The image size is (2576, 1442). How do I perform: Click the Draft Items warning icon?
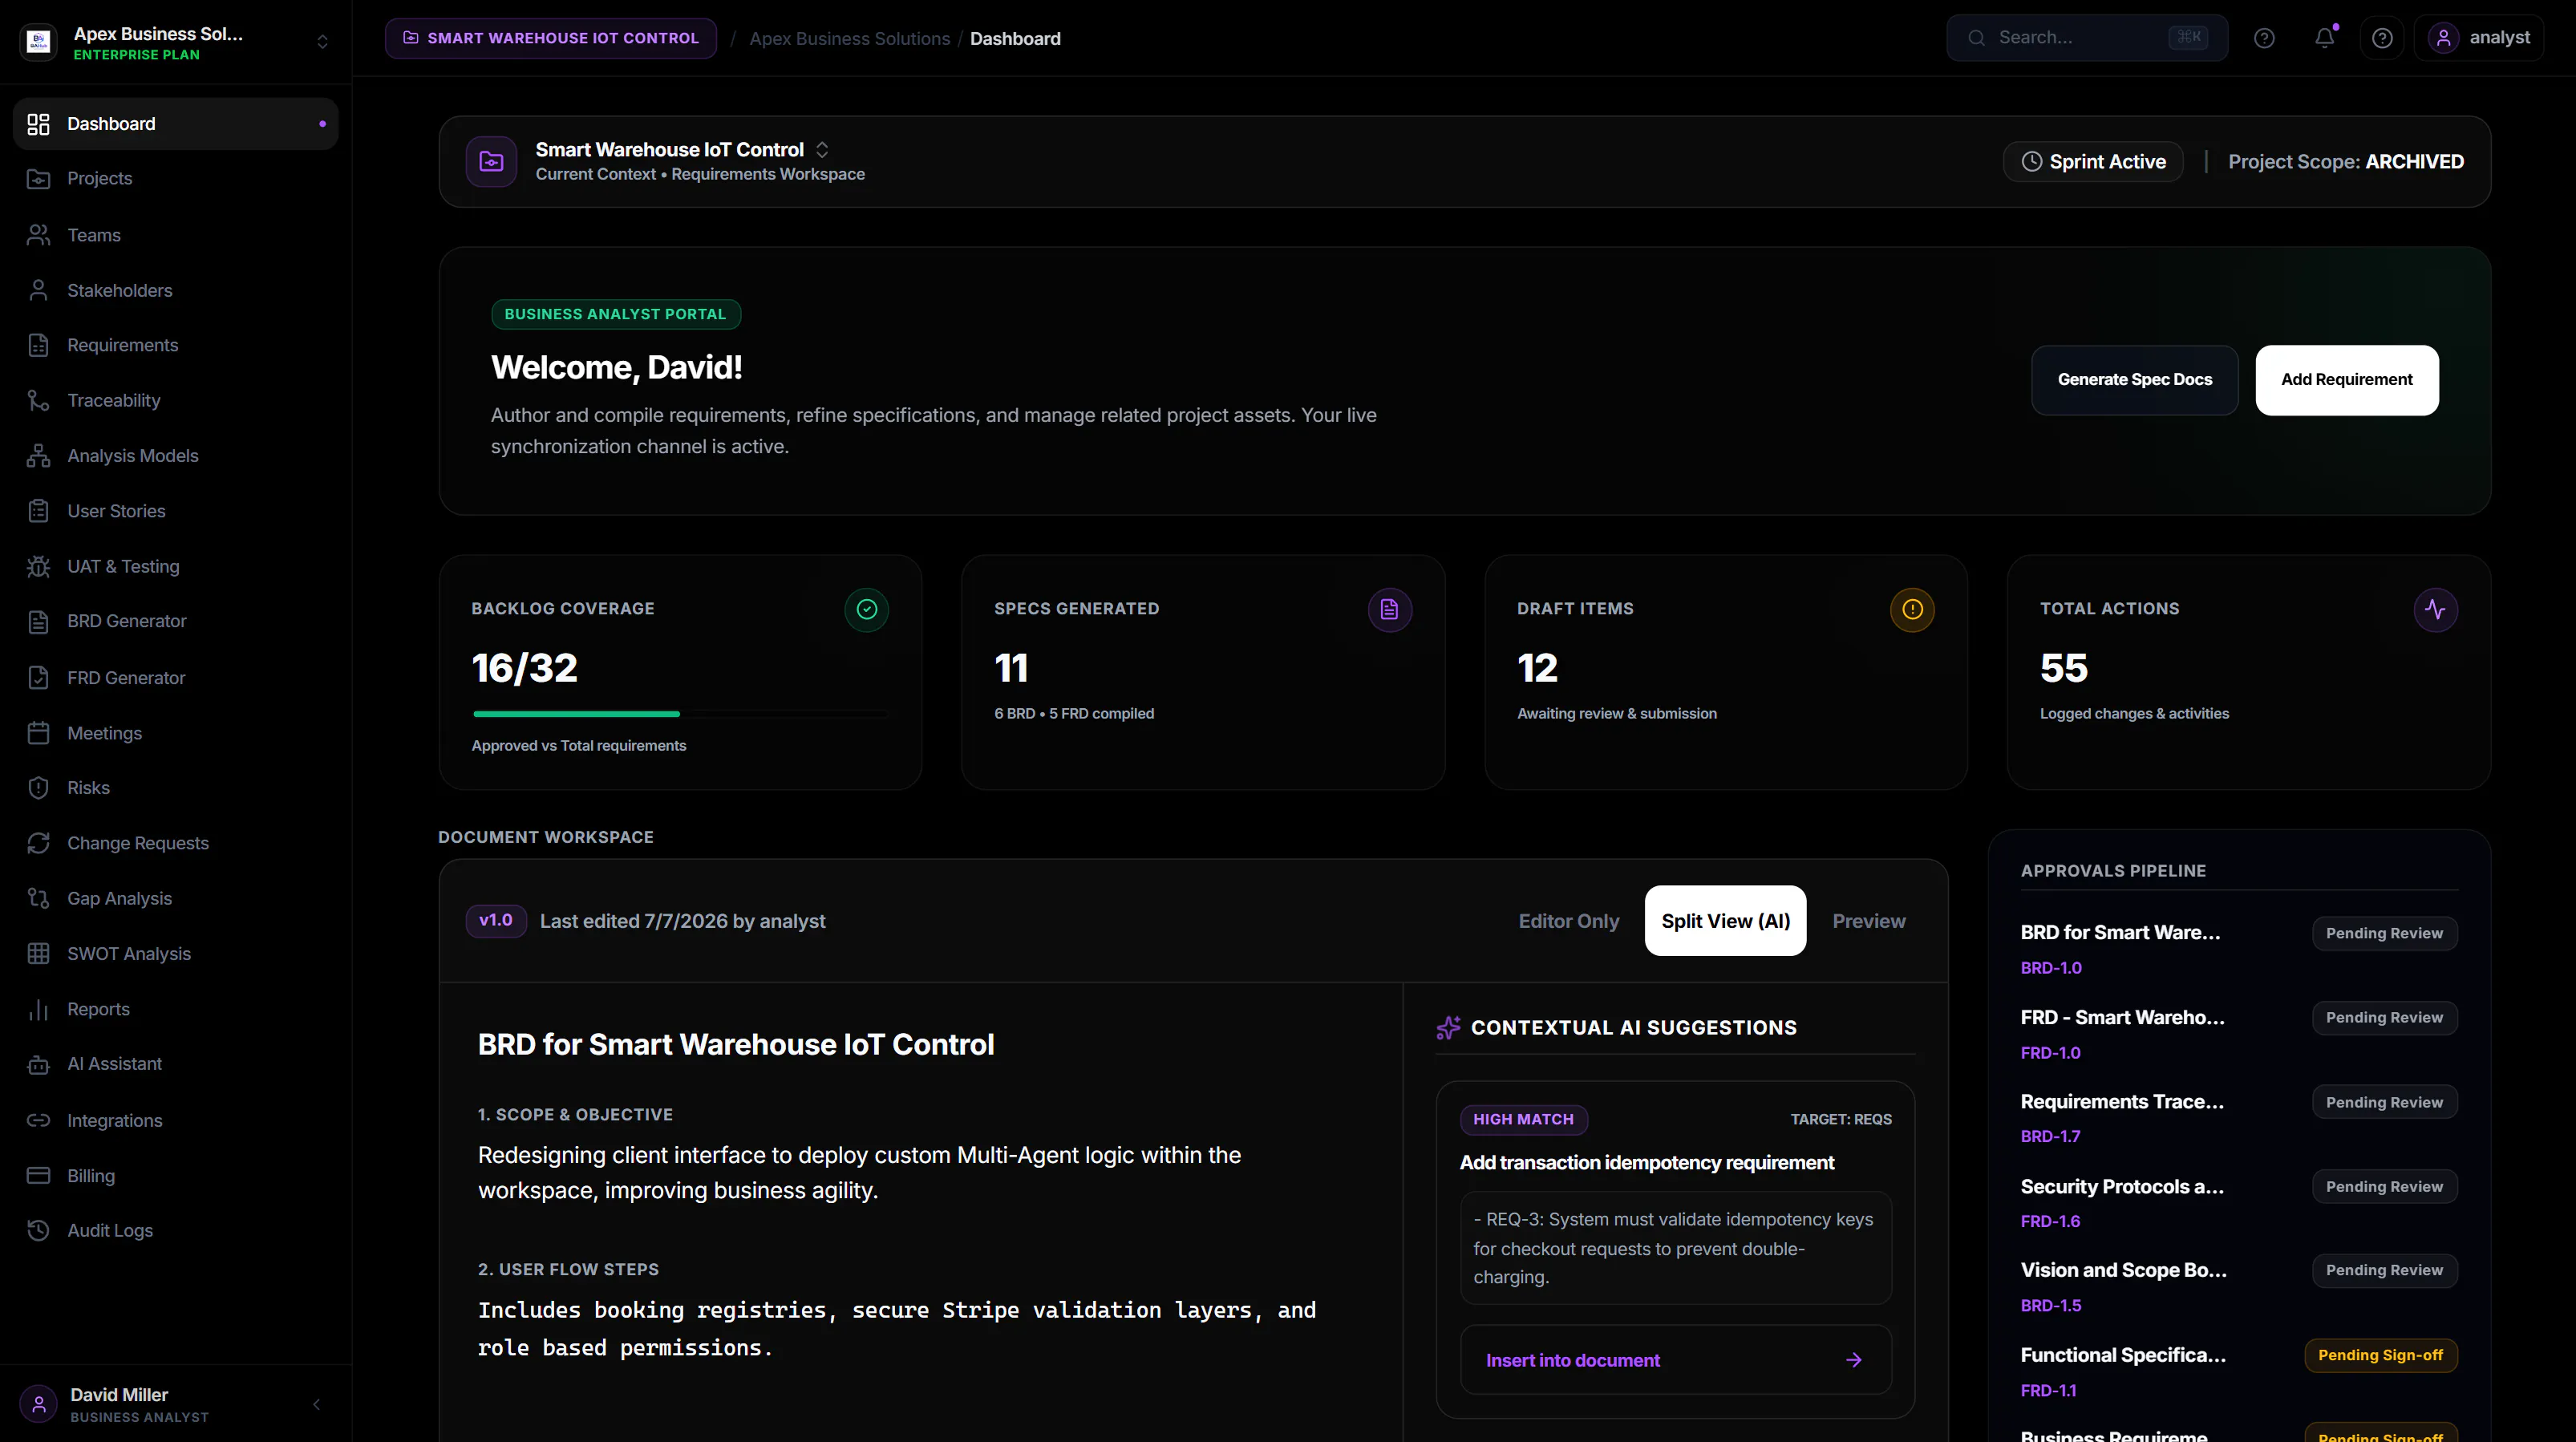1912,609
